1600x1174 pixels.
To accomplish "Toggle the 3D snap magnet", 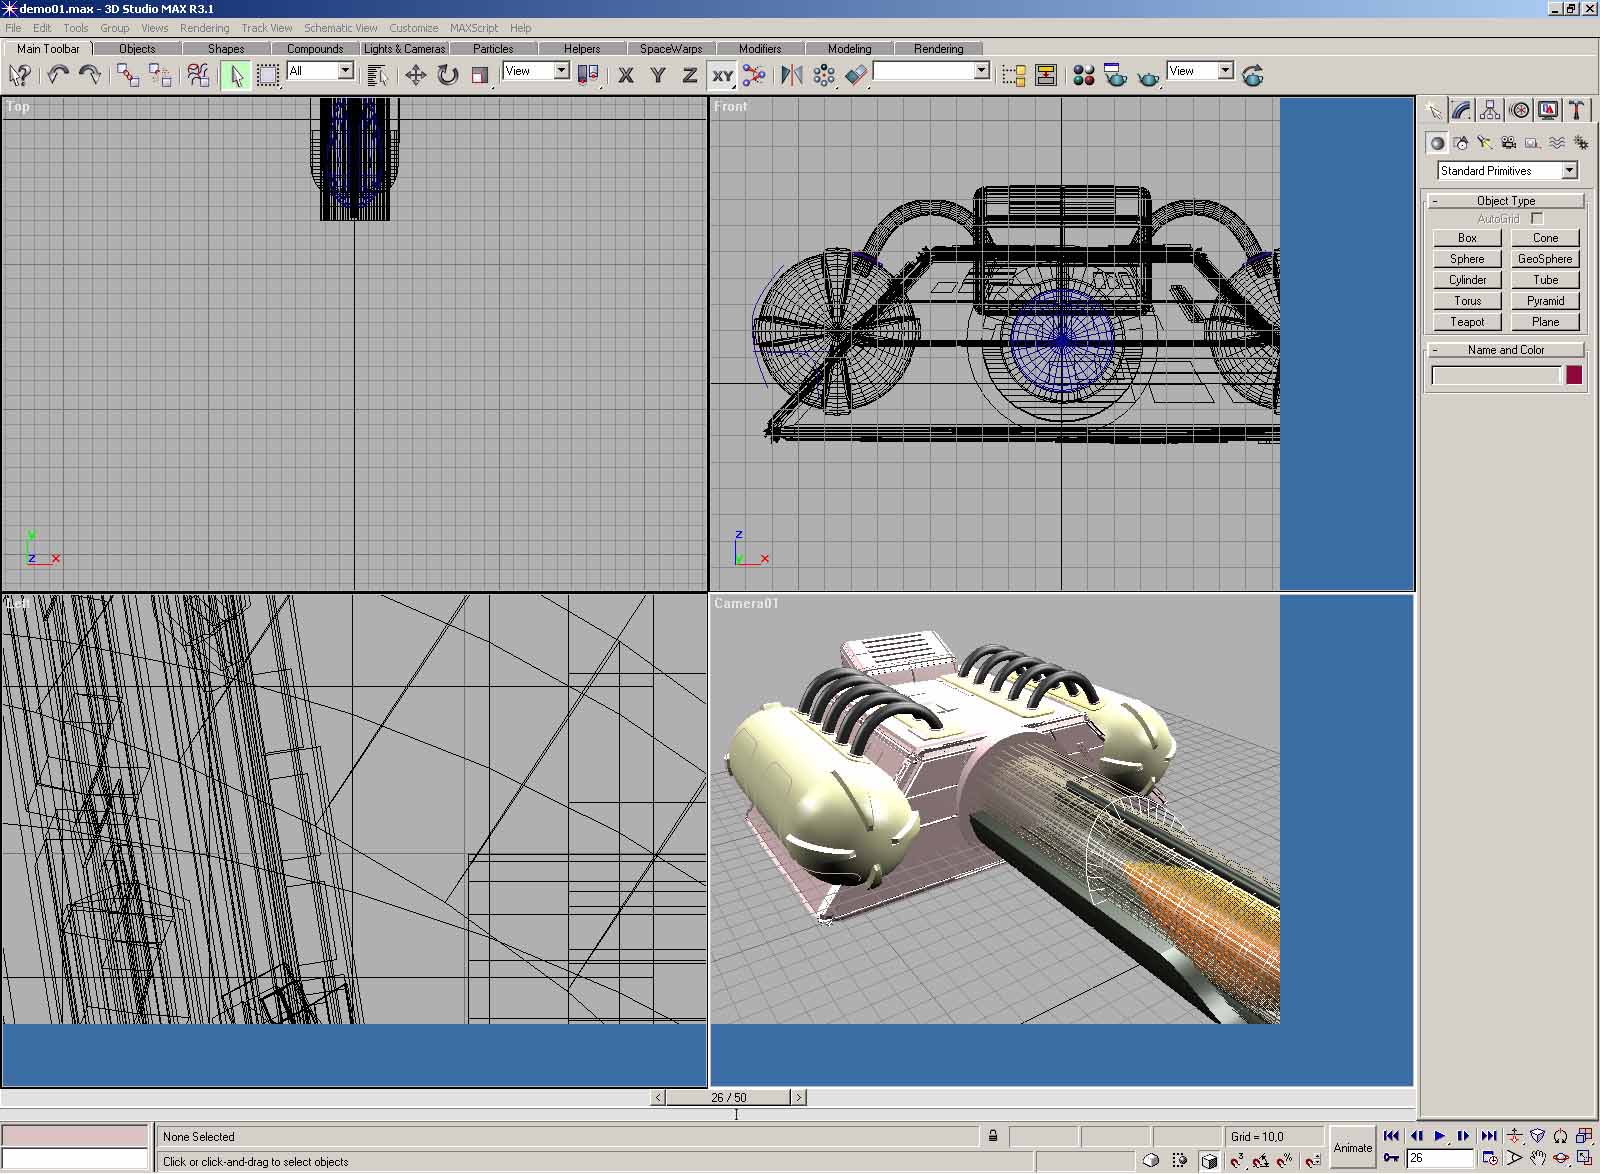I will (1237, 1160).
